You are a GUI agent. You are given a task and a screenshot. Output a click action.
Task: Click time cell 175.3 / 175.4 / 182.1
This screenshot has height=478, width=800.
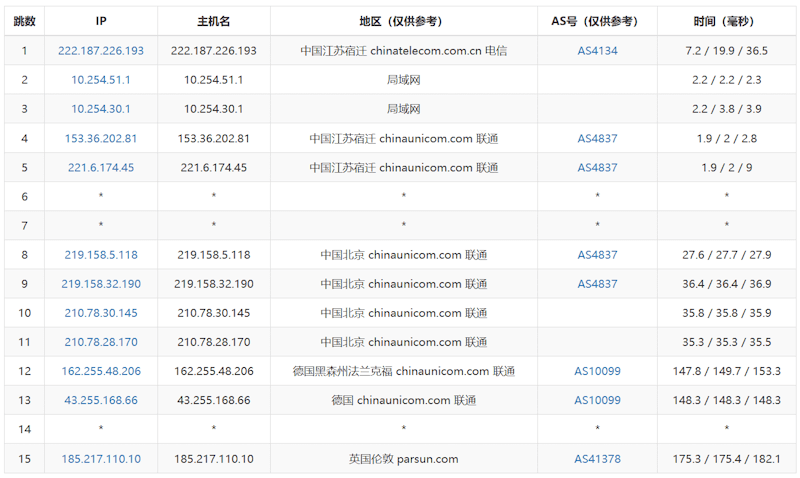tap(727, 459)
